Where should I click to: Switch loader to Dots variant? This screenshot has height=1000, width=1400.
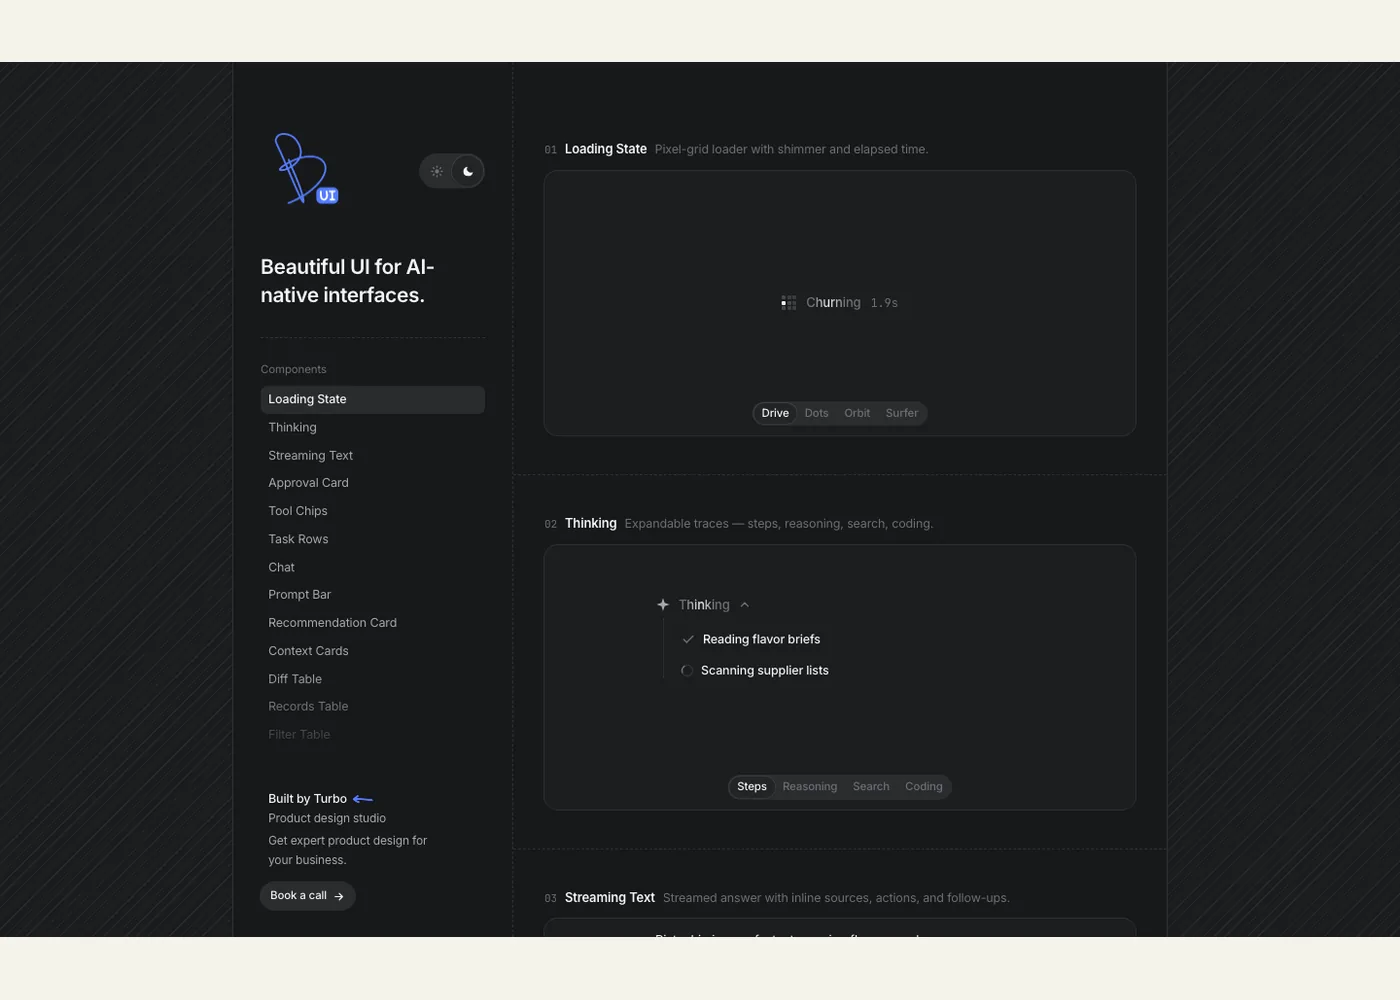[x=817, y=413]
